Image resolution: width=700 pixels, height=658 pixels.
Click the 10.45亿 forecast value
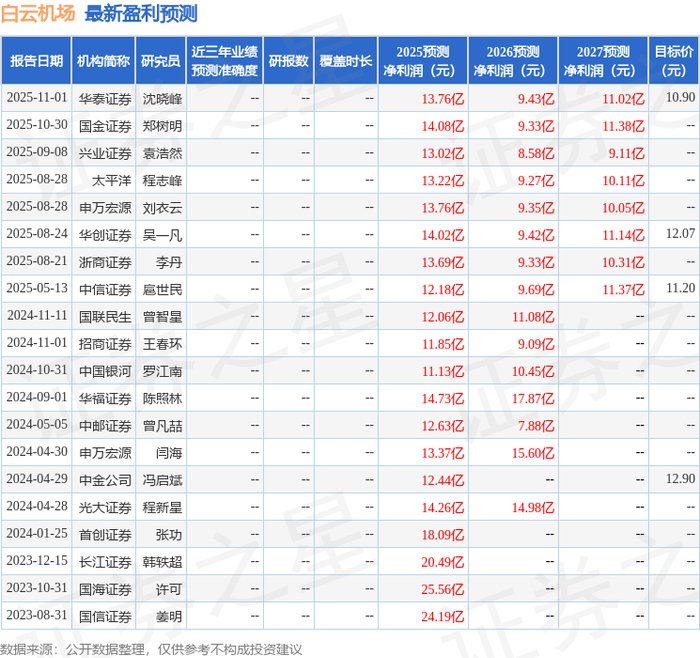(533, 371)
